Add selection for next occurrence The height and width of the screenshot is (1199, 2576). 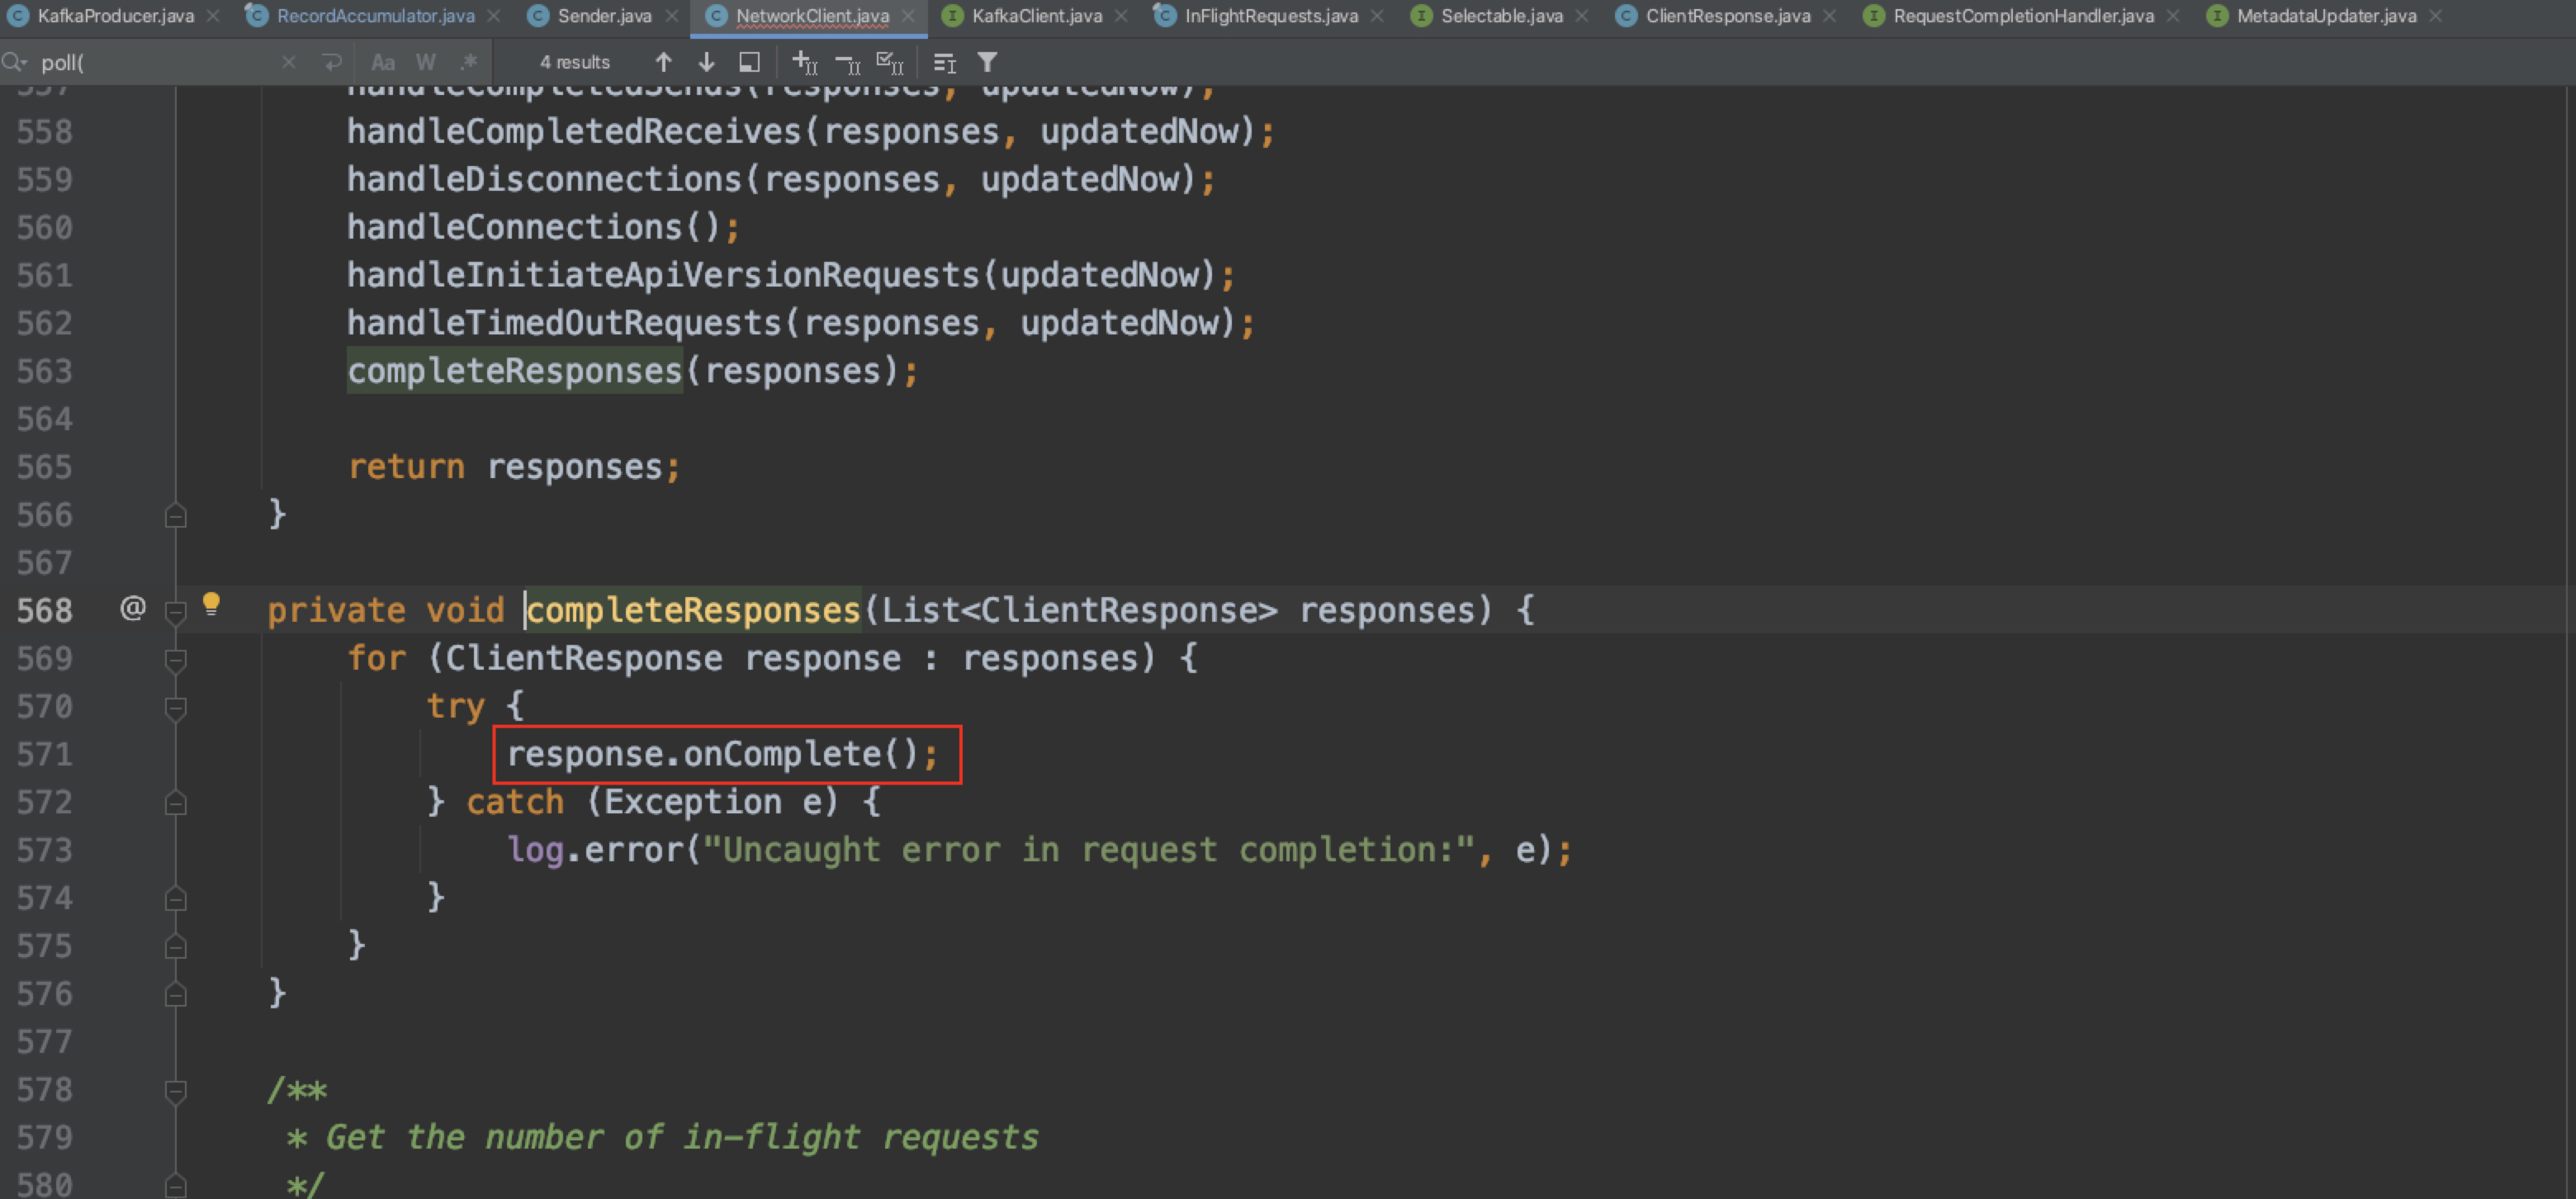point(805,63)
